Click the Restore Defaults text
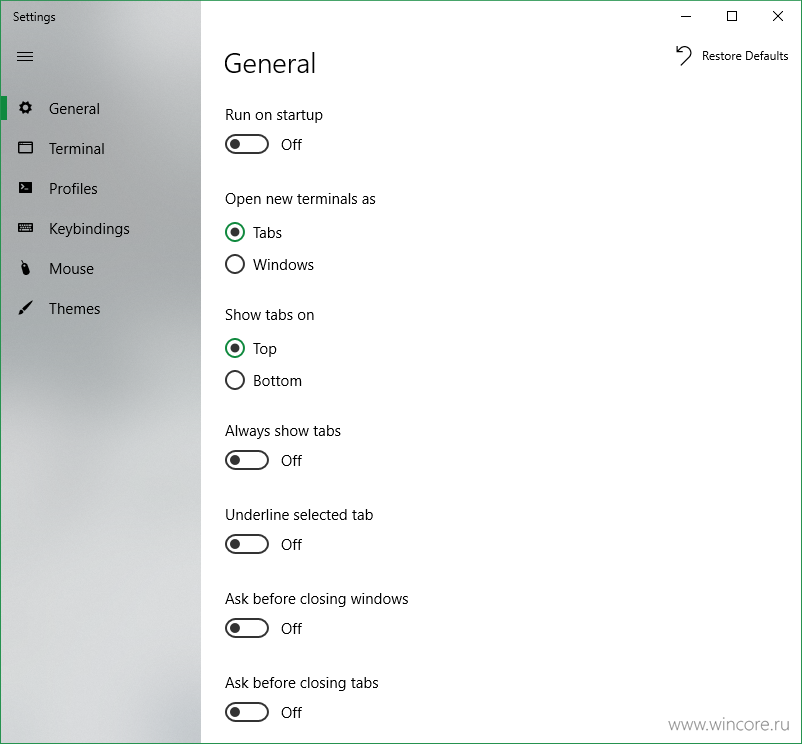802x744 pixels. (x=745, y=56)
